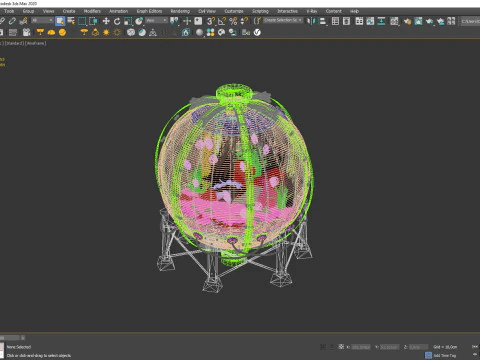Toggle Window/Crossing selection mode

(x=93, y=21)
